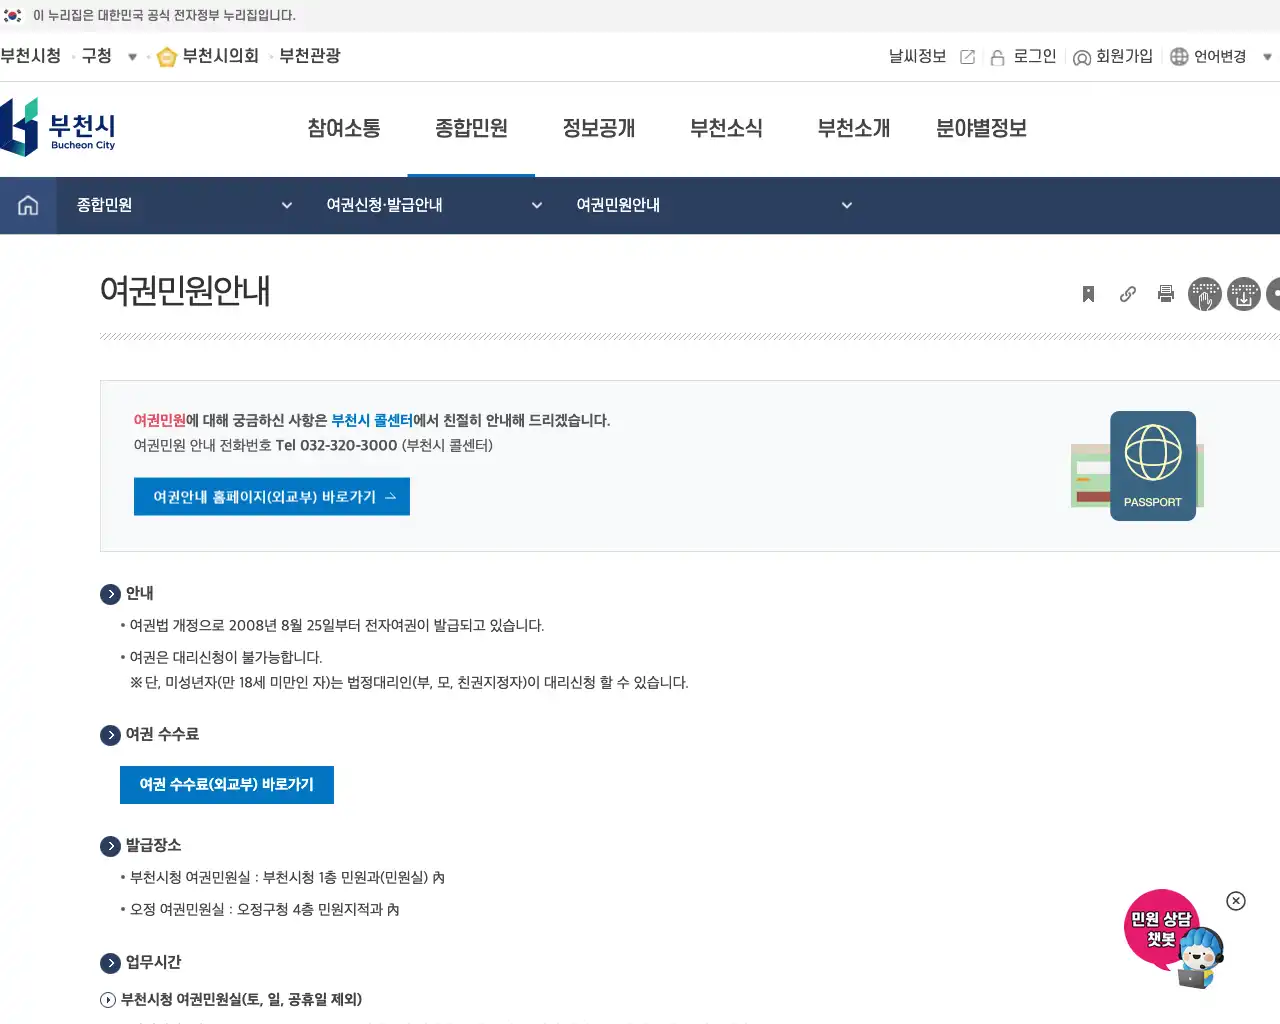Open the 언어변경 language dropdown
1280x1024 pixels.
pyautogui.click(x=1267, y=57)
